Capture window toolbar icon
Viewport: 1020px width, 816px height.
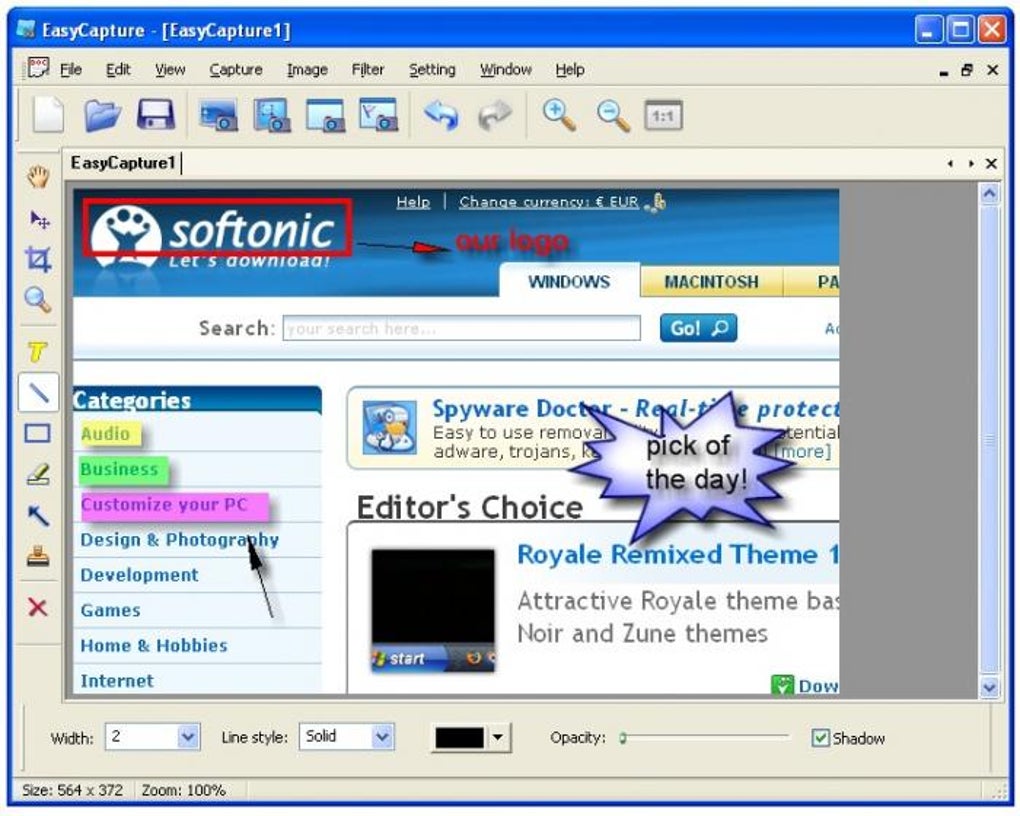point(325,116)
